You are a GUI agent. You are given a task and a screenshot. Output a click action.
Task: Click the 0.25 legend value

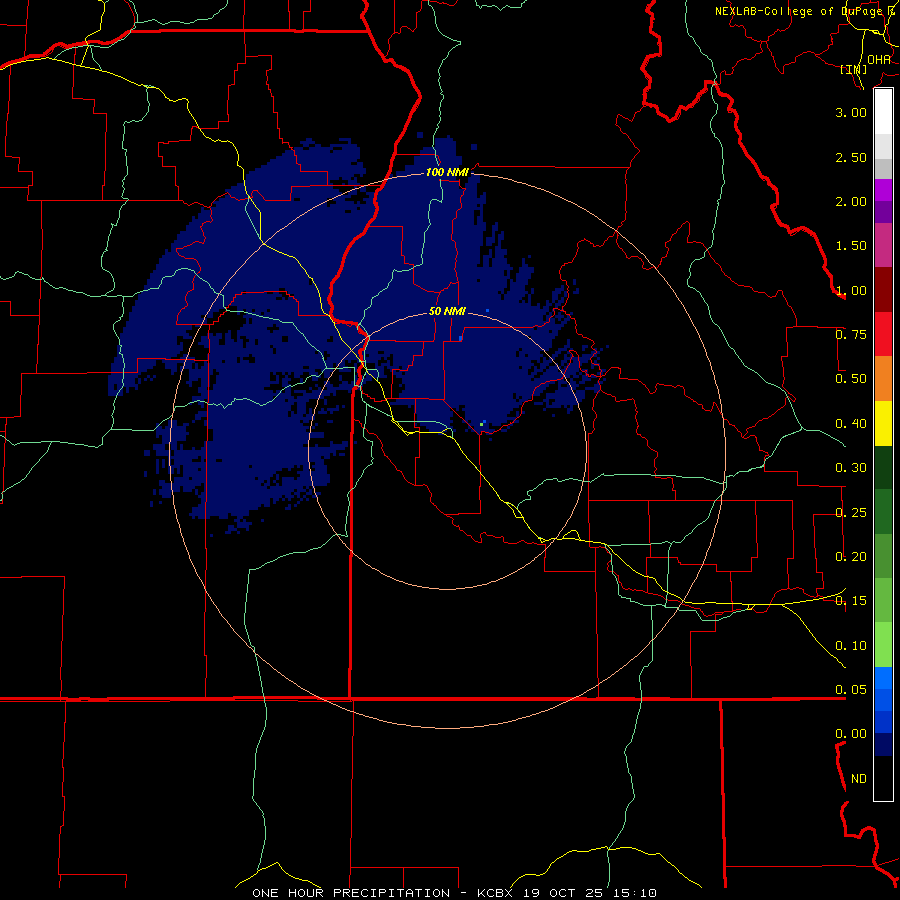851,513
